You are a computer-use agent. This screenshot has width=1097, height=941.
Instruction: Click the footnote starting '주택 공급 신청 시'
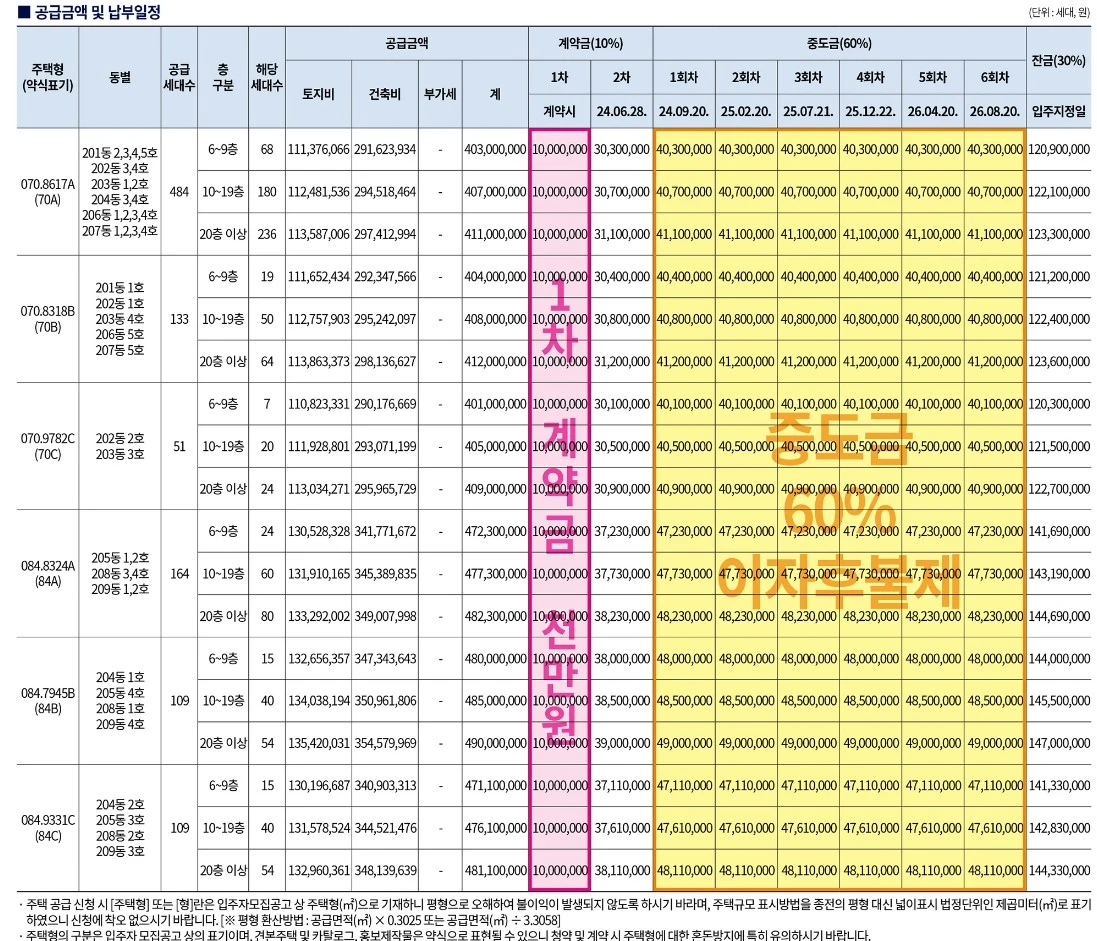(555, 912)
